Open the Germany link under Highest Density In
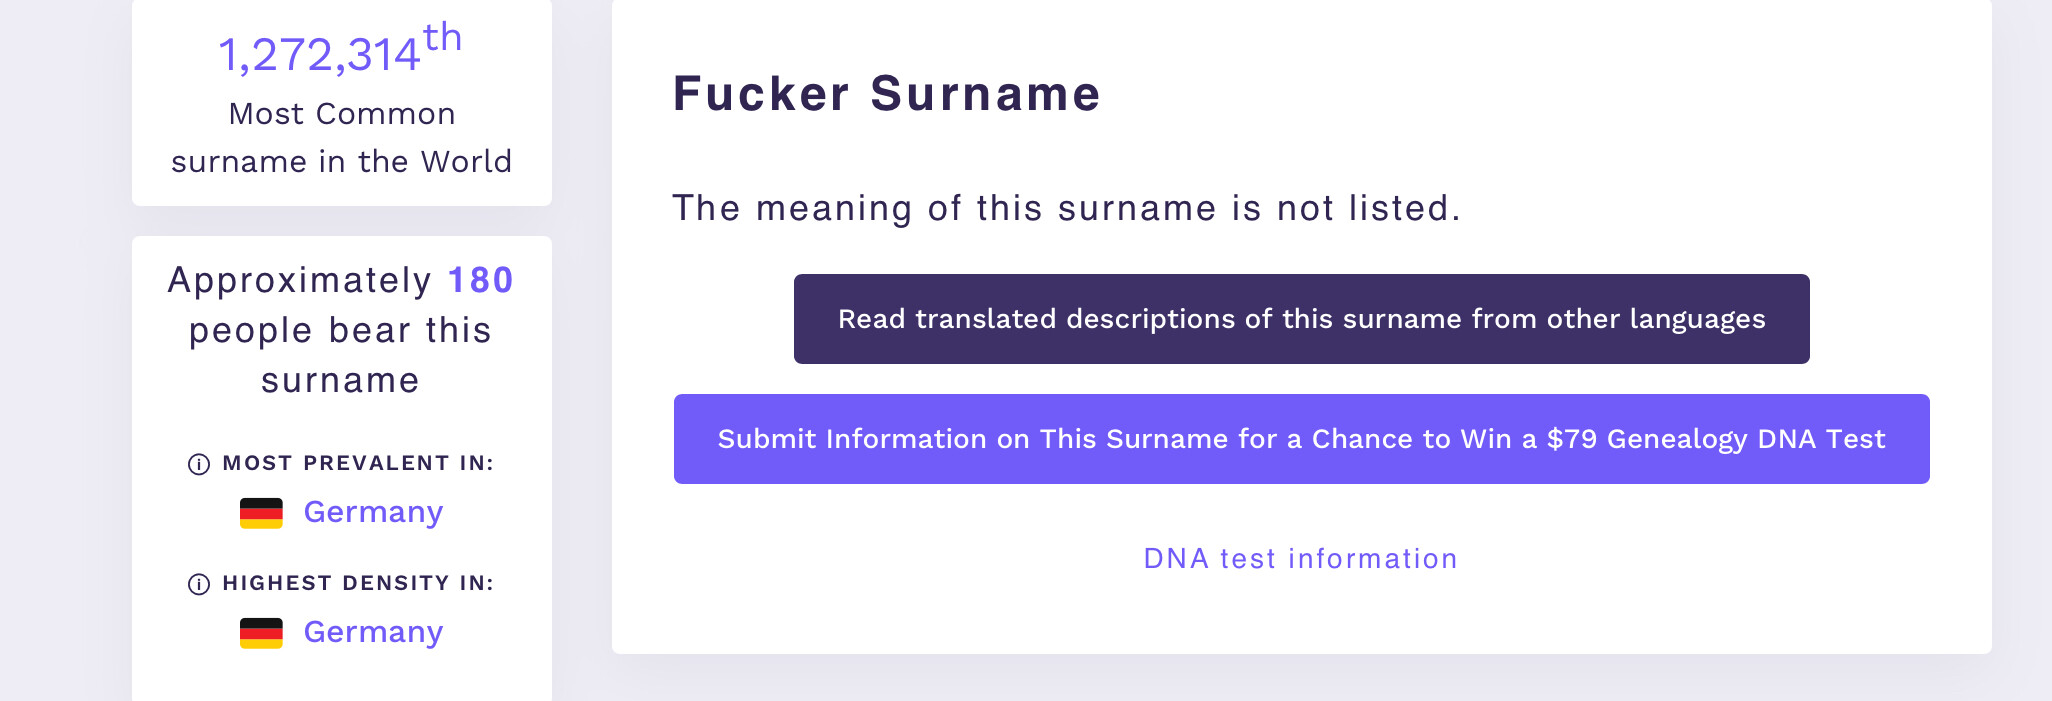The image size is (2052, 701). (373, 633)
